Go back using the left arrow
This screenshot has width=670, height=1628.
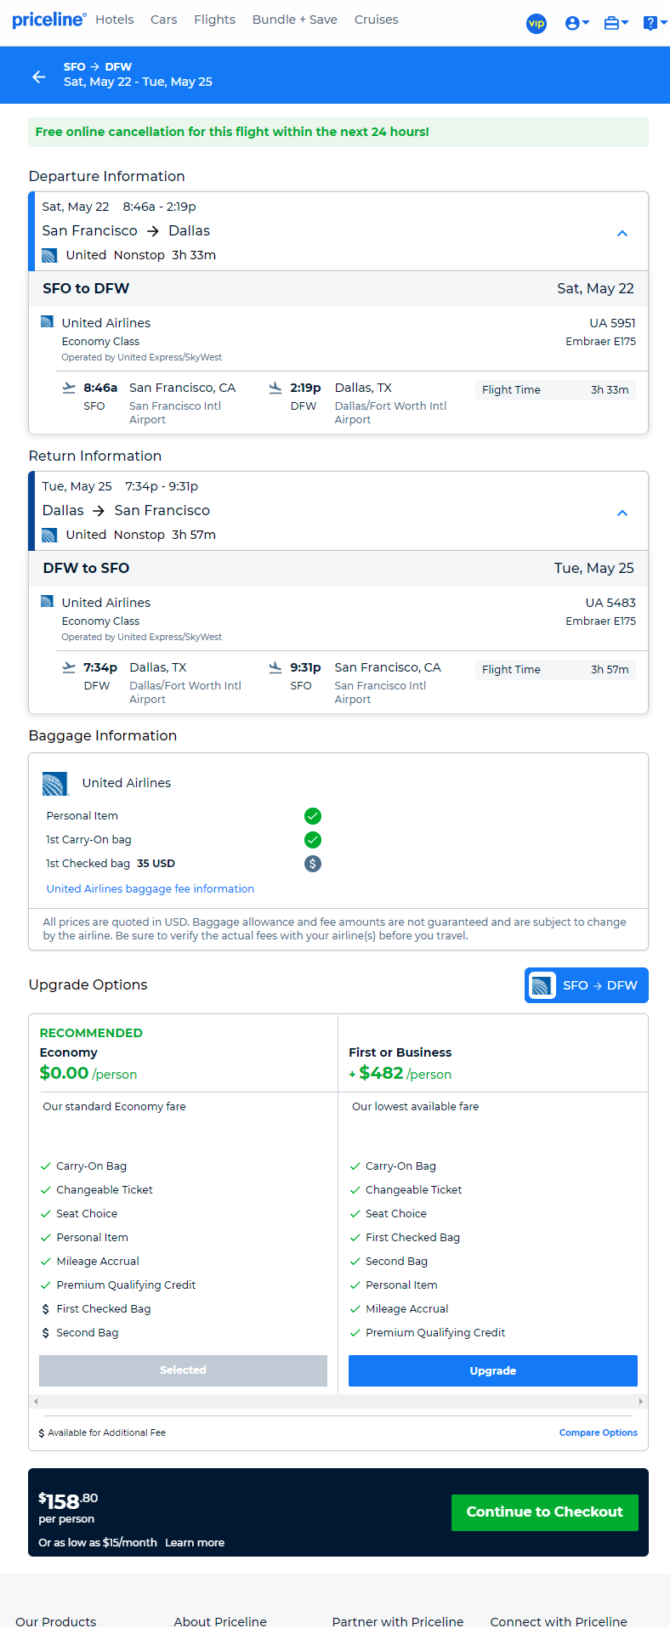[39, 76]
